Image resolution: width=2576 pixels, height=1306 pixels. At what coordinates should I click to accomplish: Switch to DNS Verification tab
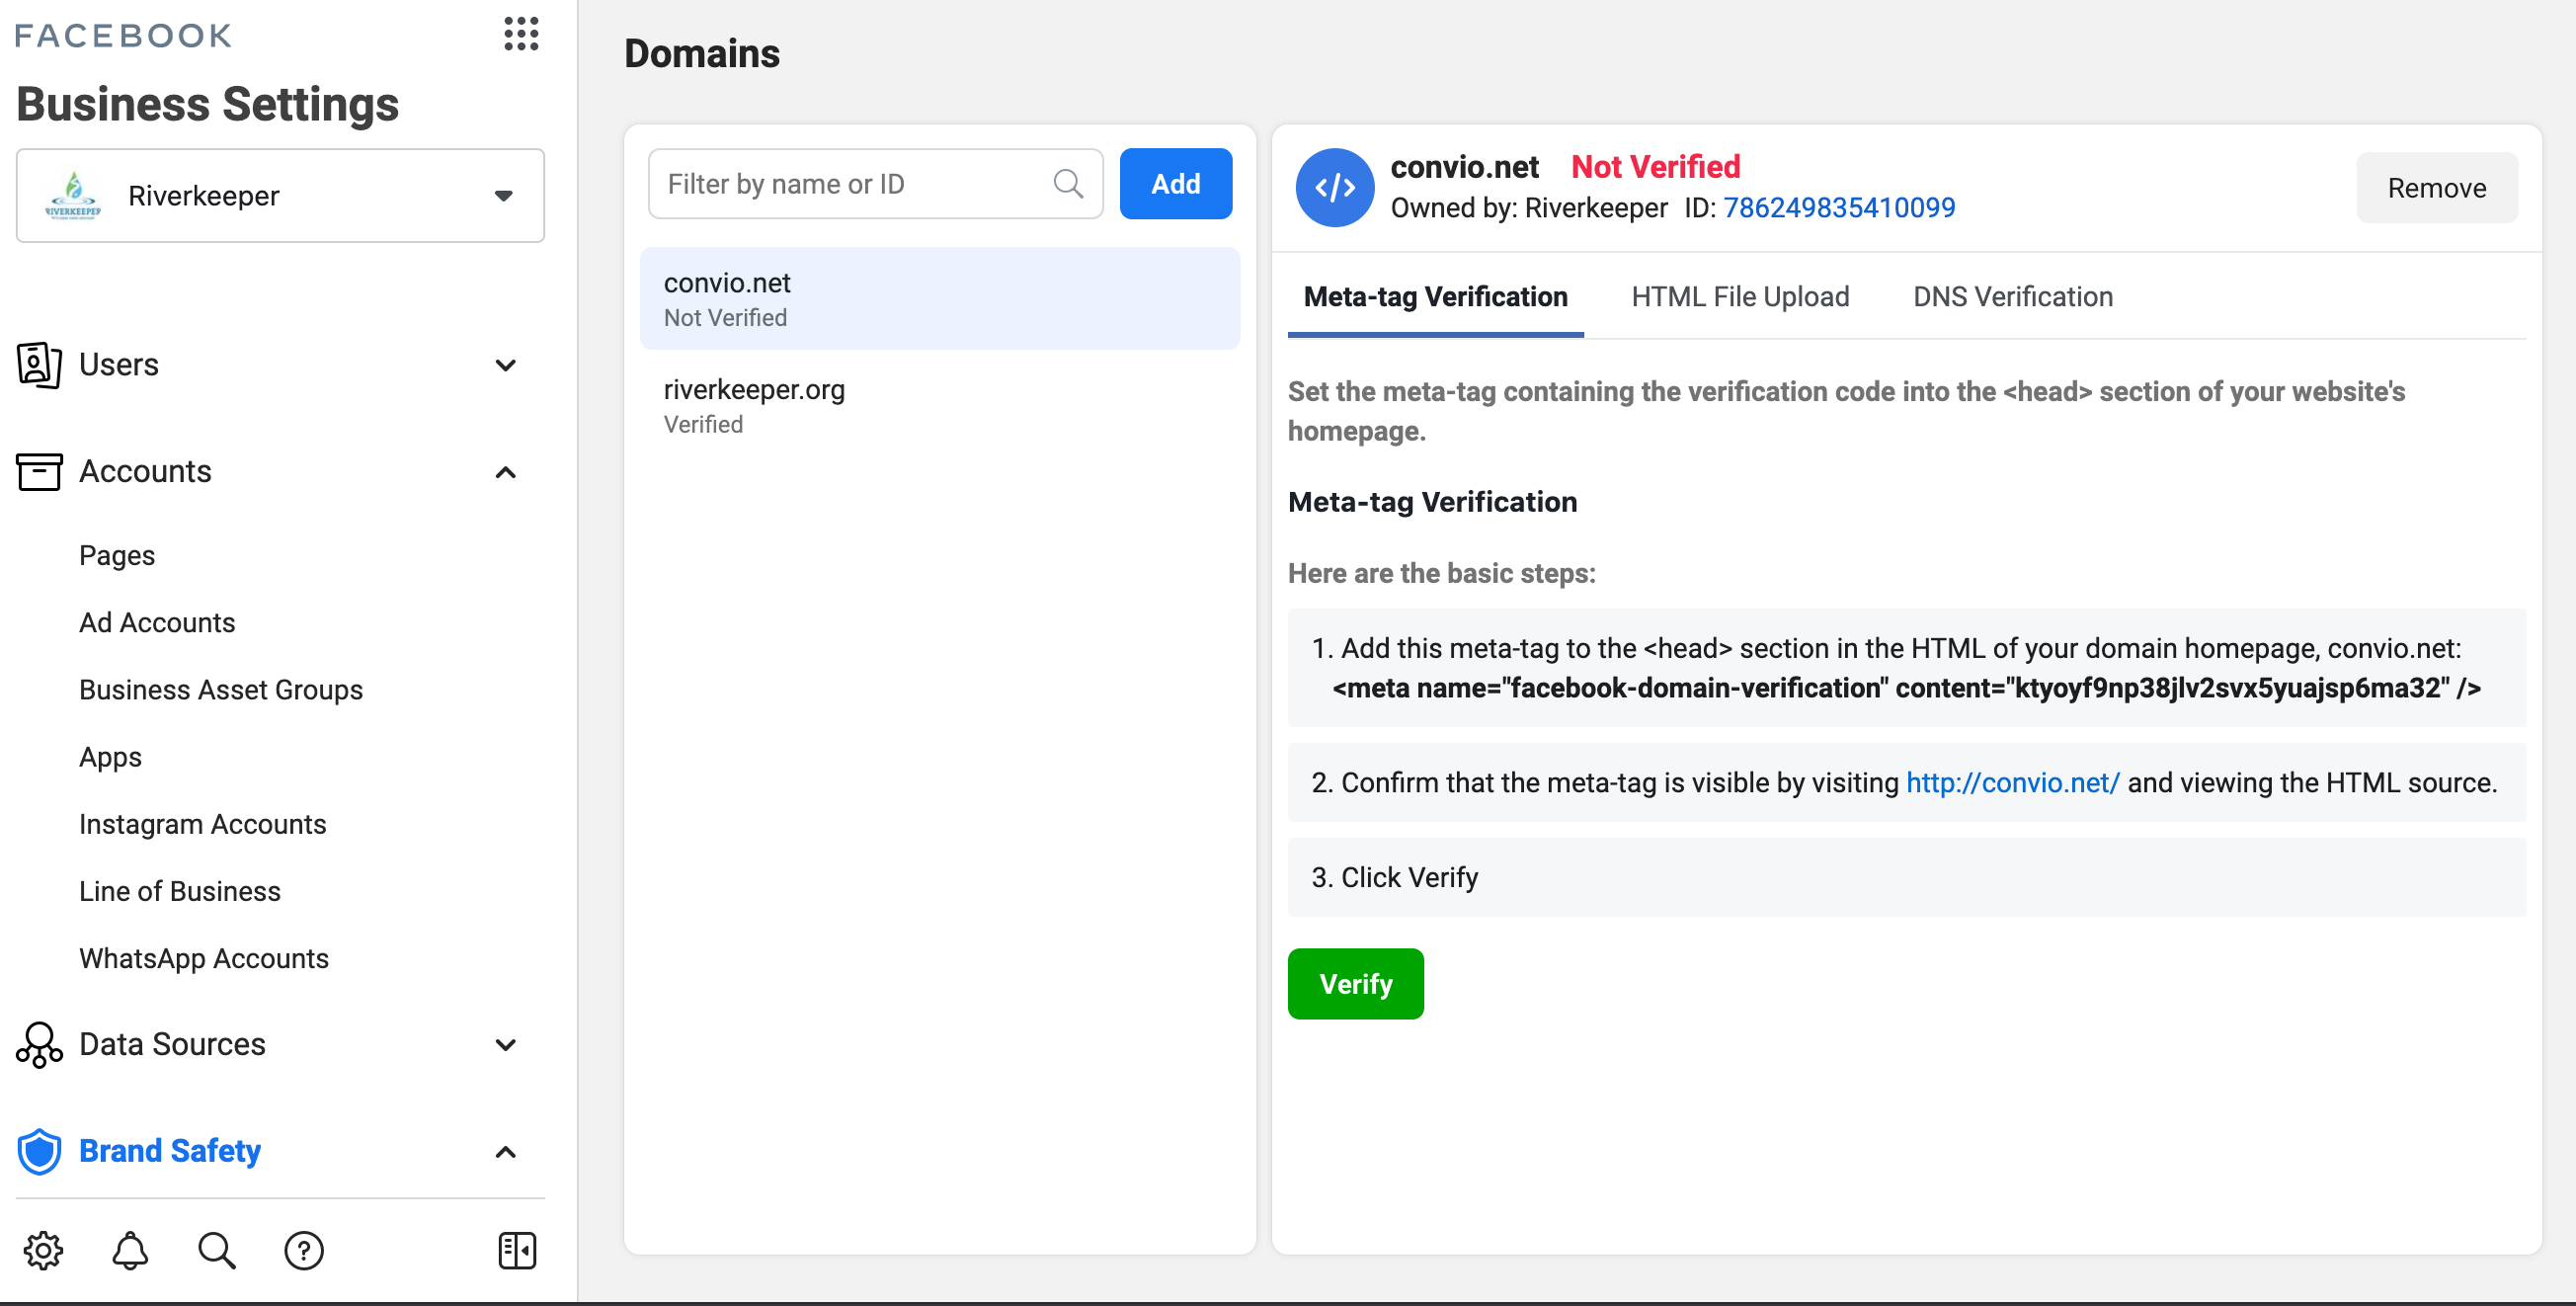pos(2012,297)
